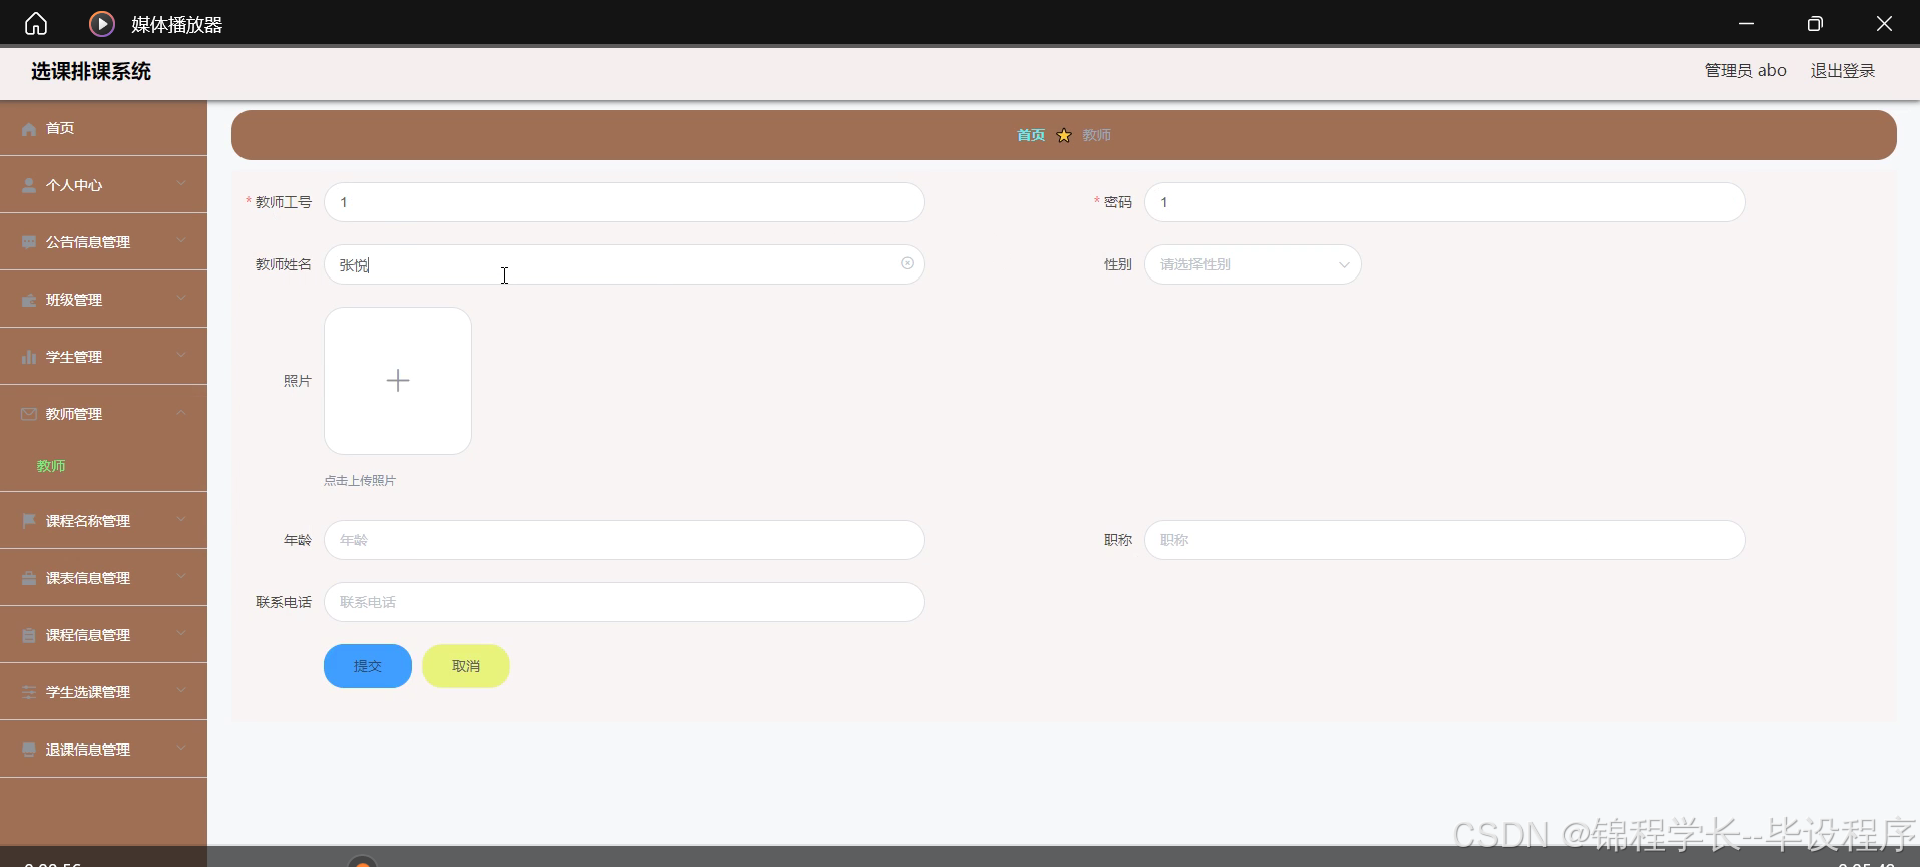The width and height of the screenshot is (1920, 867).
Task: Expand the 课程名称管理 menu chevron
Action: (x=181, y=520)
